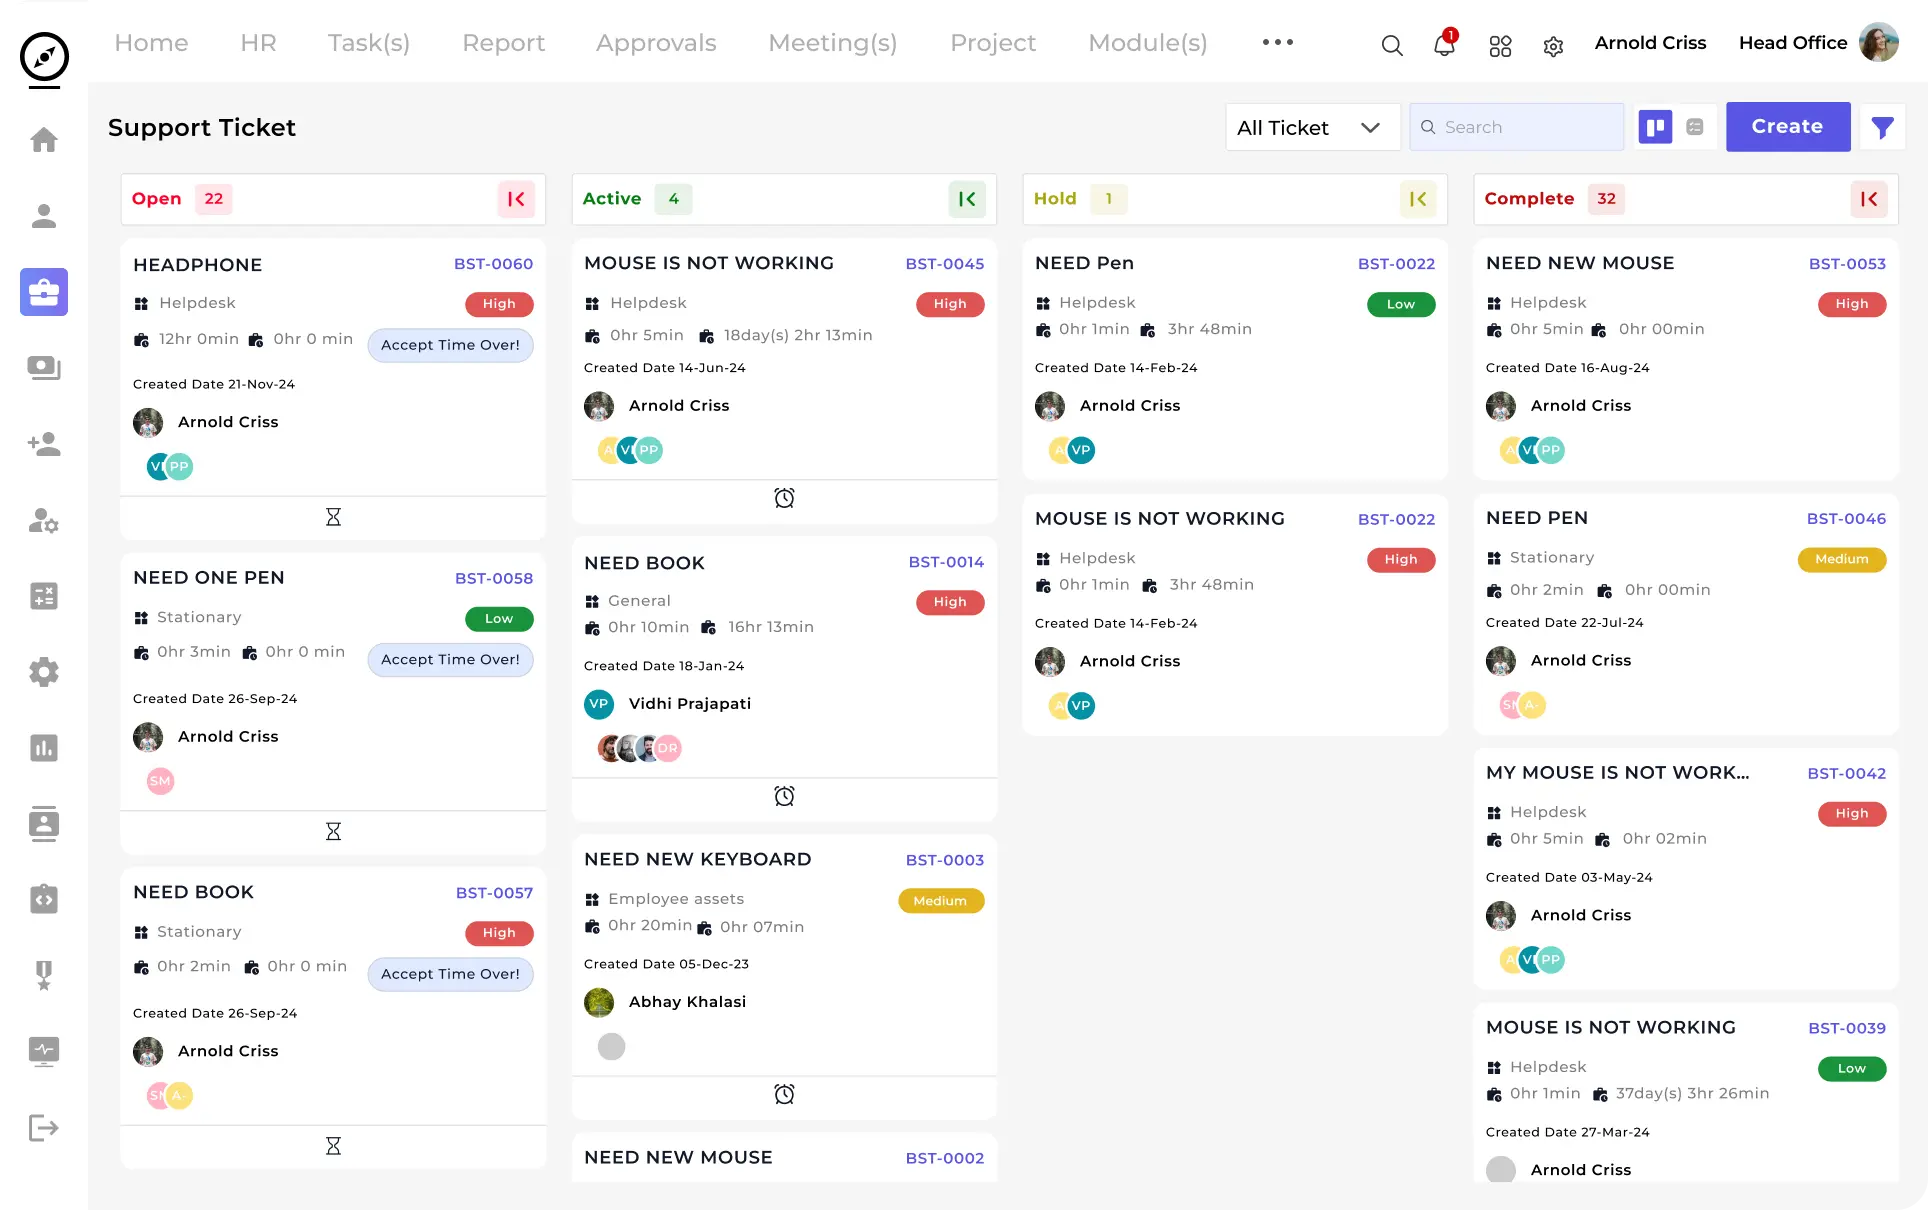This screenshot has width=1928, height=1210.
Task: Click the header search magnifier icon
Action: pyautogui.click(x=1391, y=46)
